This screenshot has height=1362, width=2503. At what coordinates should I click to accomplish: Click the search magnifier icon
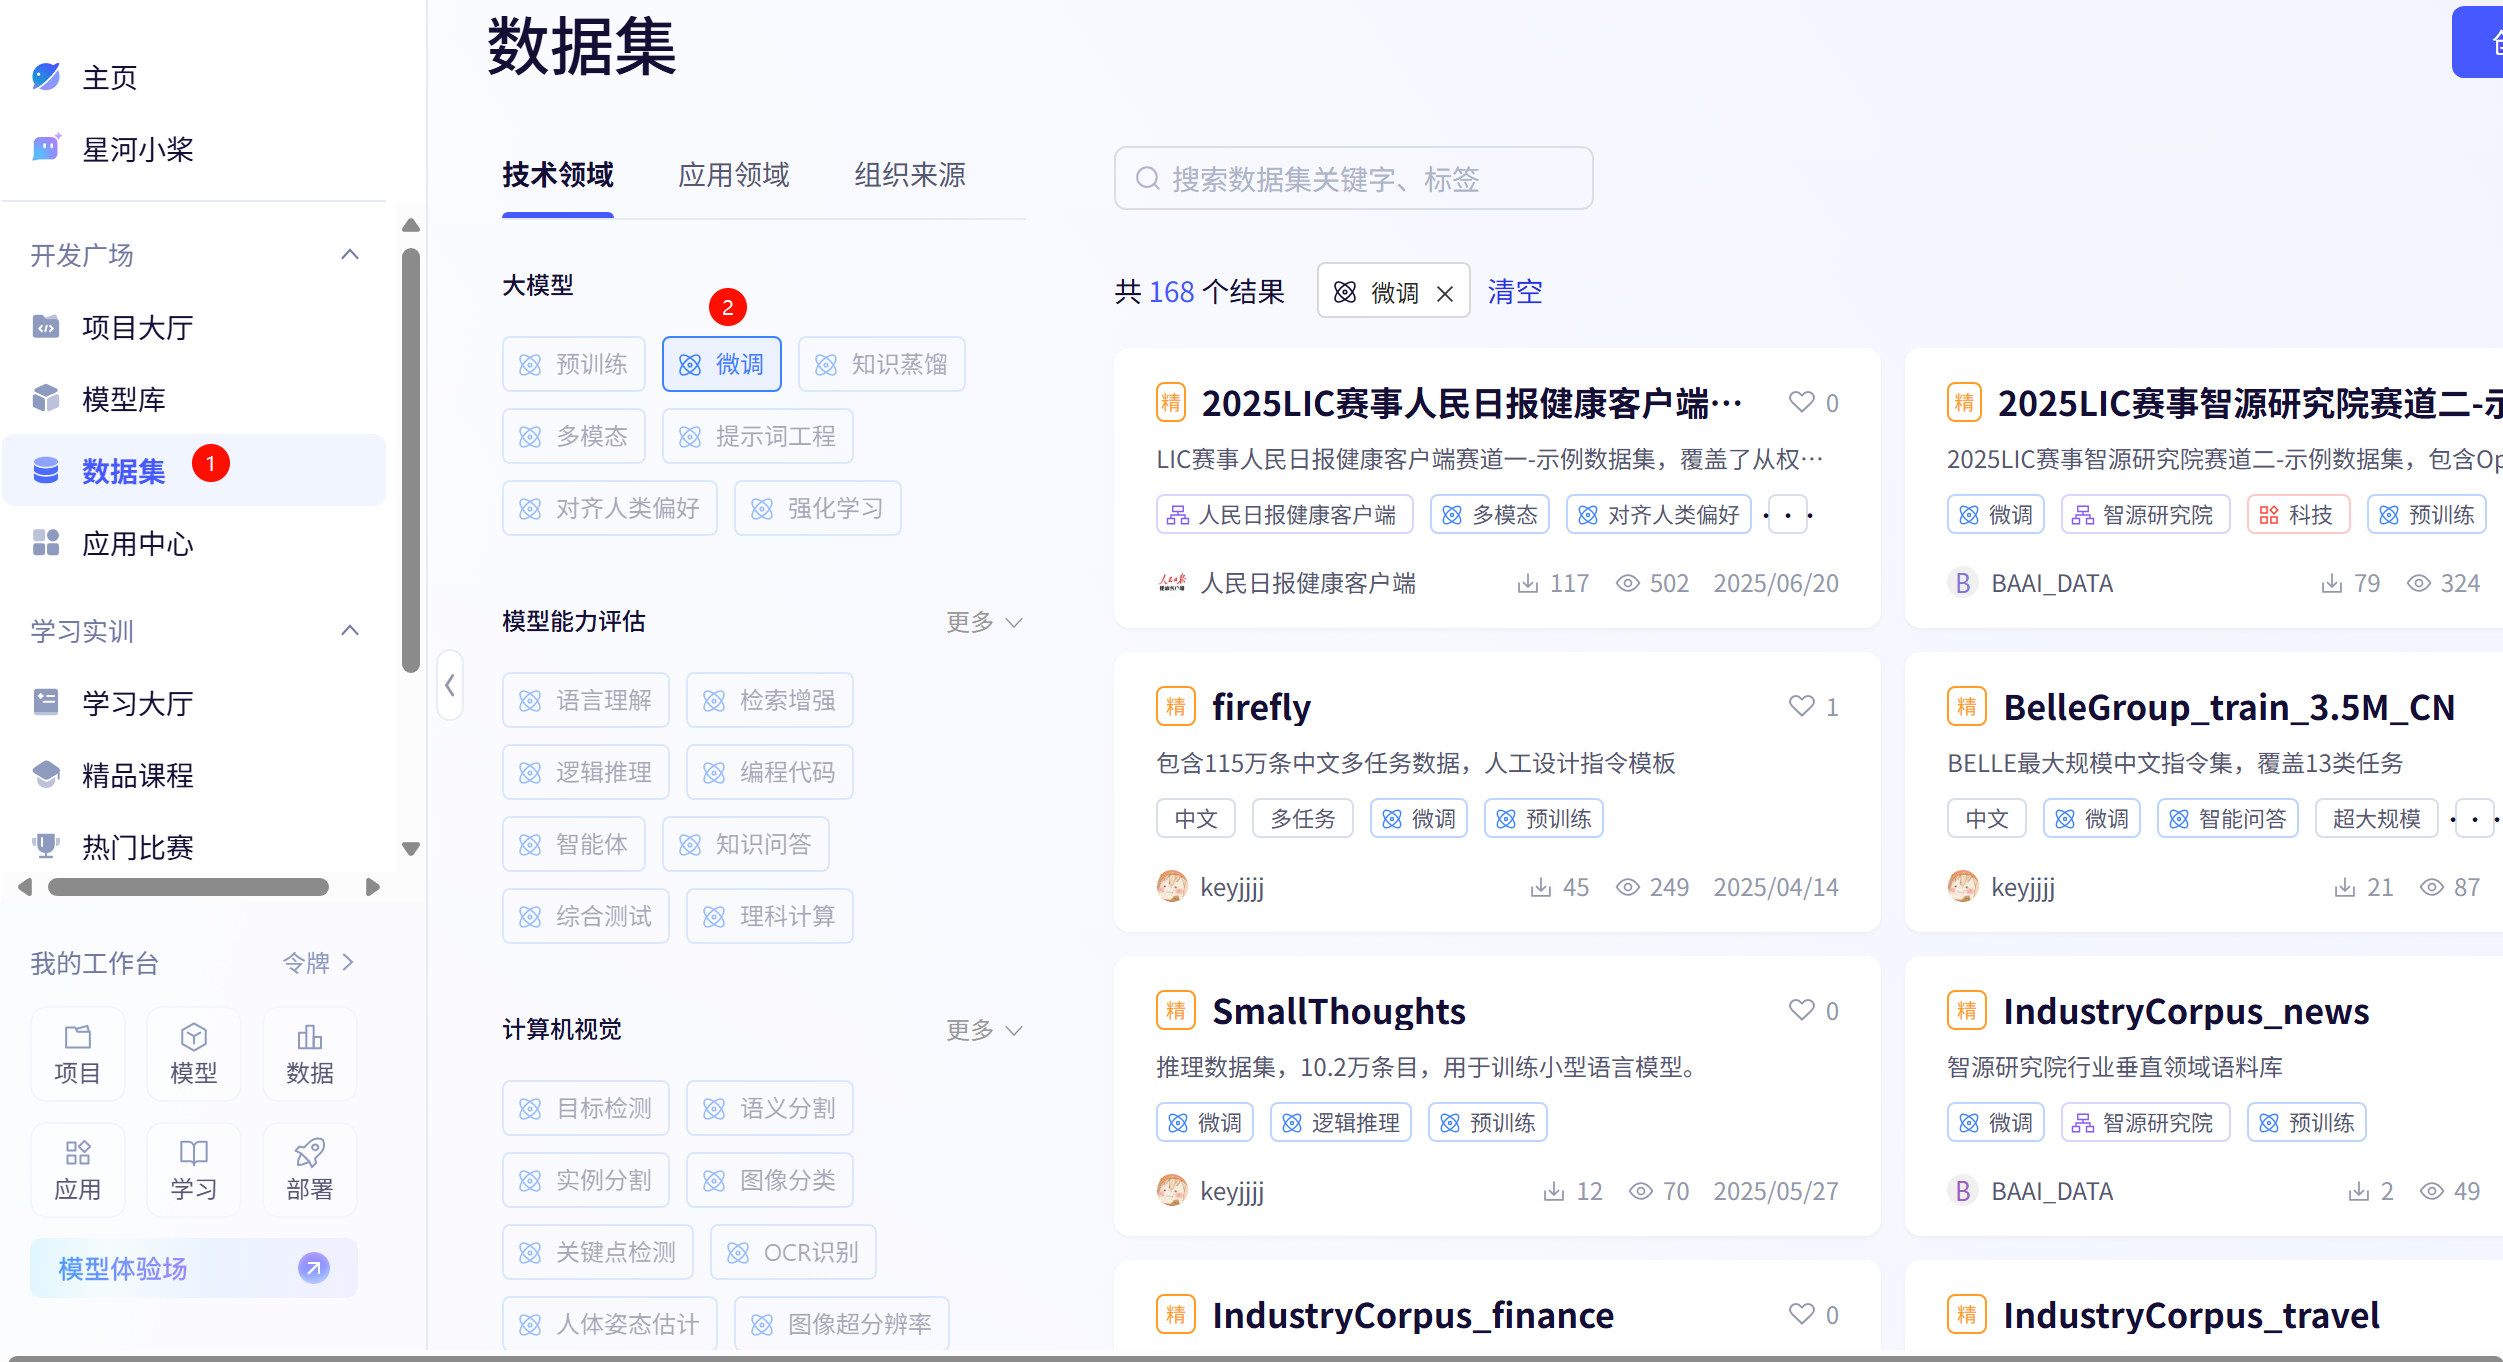[1147, 179]
